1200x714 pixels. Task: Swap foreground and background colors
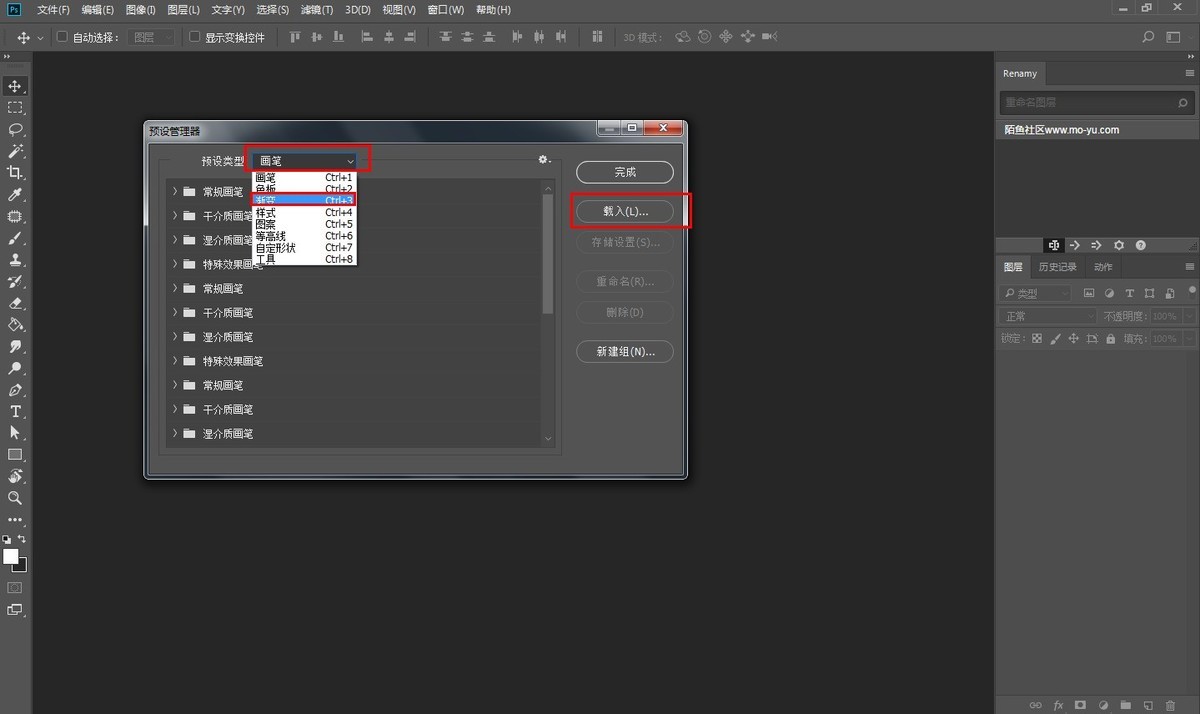pos(22,539)
